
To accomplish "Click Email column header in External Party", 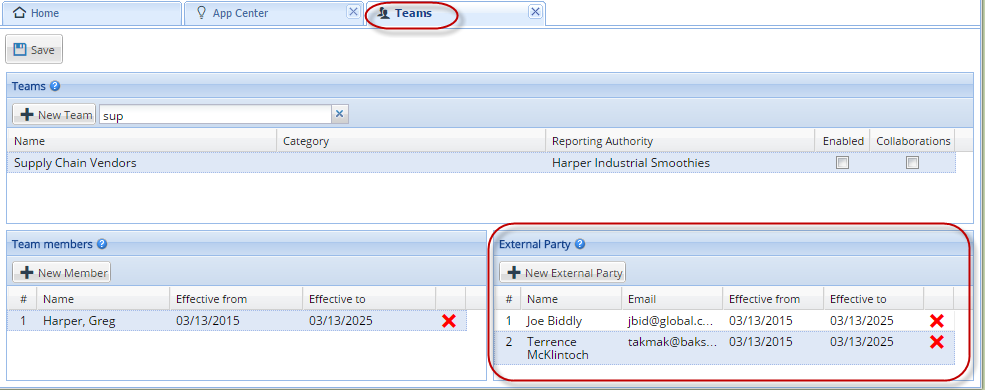I will pyautogui.click(x=672, y=299).
